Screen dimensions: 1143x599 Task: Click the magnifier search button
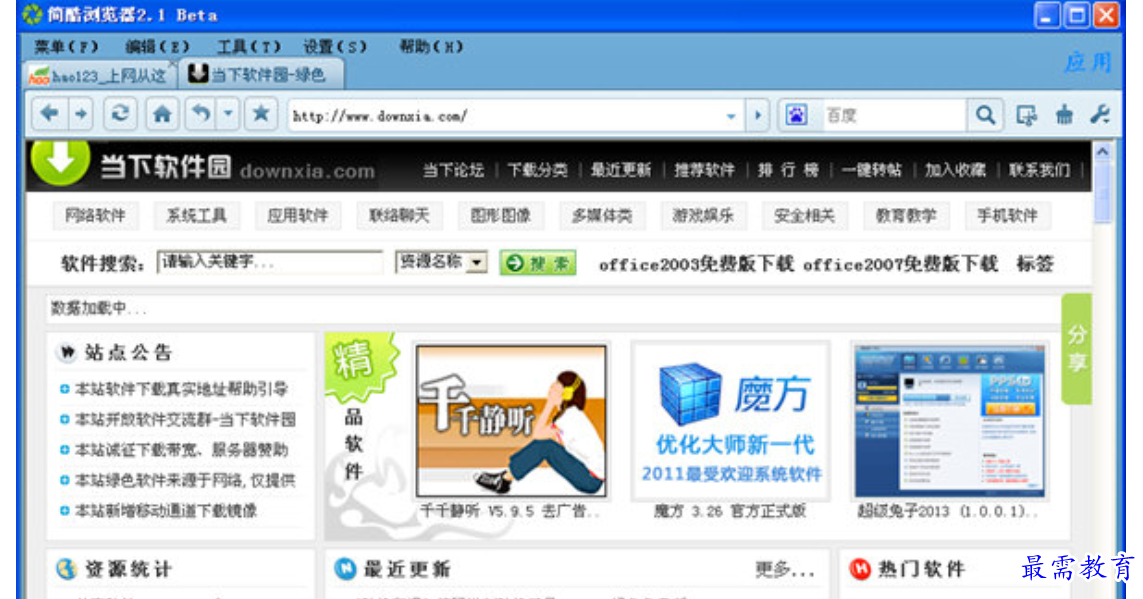tap(986, 115)
